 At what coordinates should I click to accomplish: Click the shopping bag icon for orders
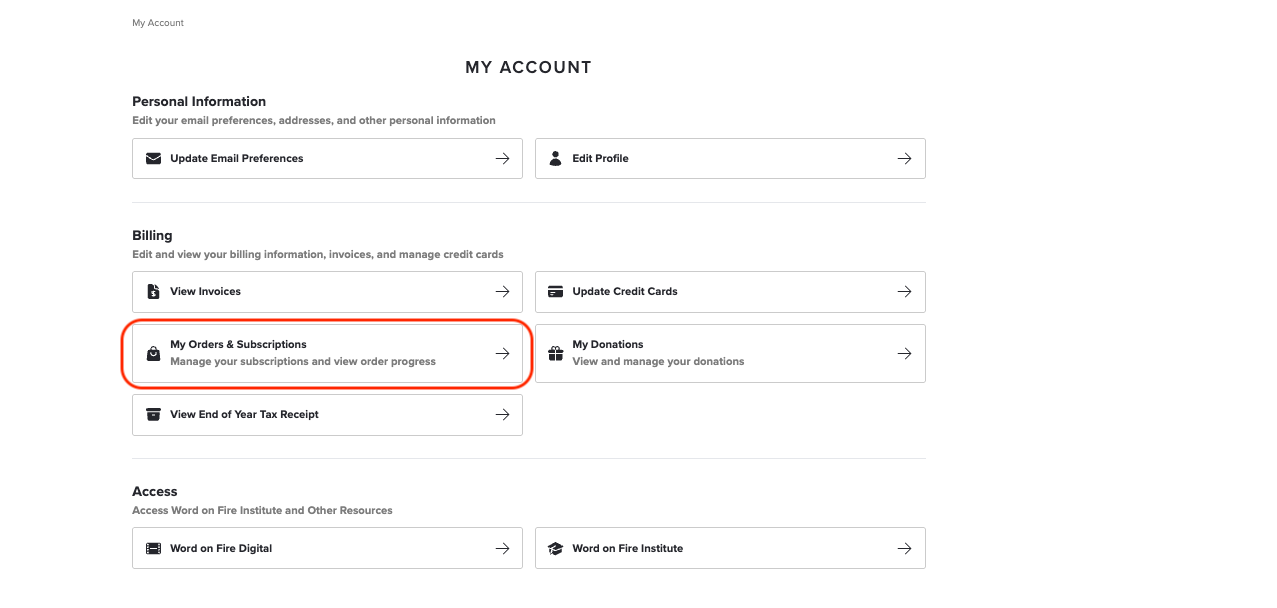[153, 353]
